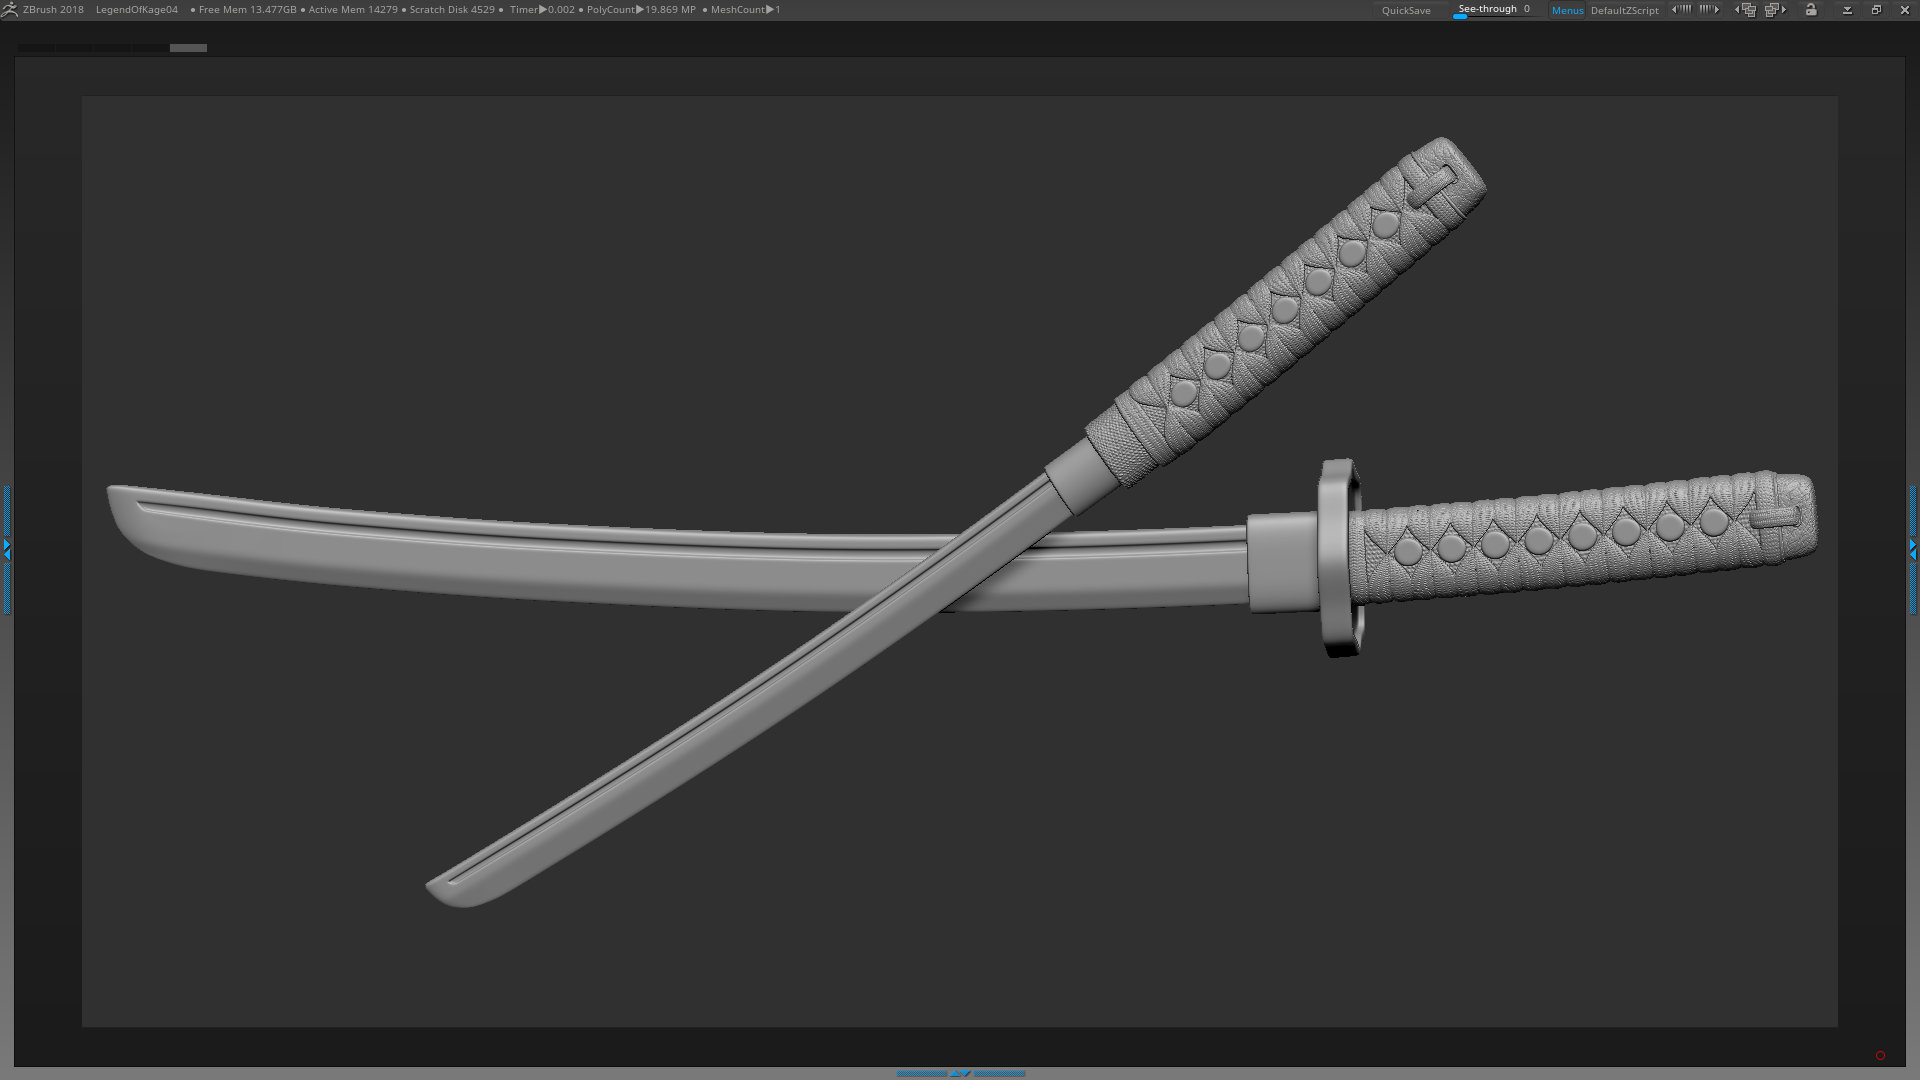Screen dimensions: 1920x1080
Task: Click the 'MeshCount 1' status text
Action: (x=745, y=10)
